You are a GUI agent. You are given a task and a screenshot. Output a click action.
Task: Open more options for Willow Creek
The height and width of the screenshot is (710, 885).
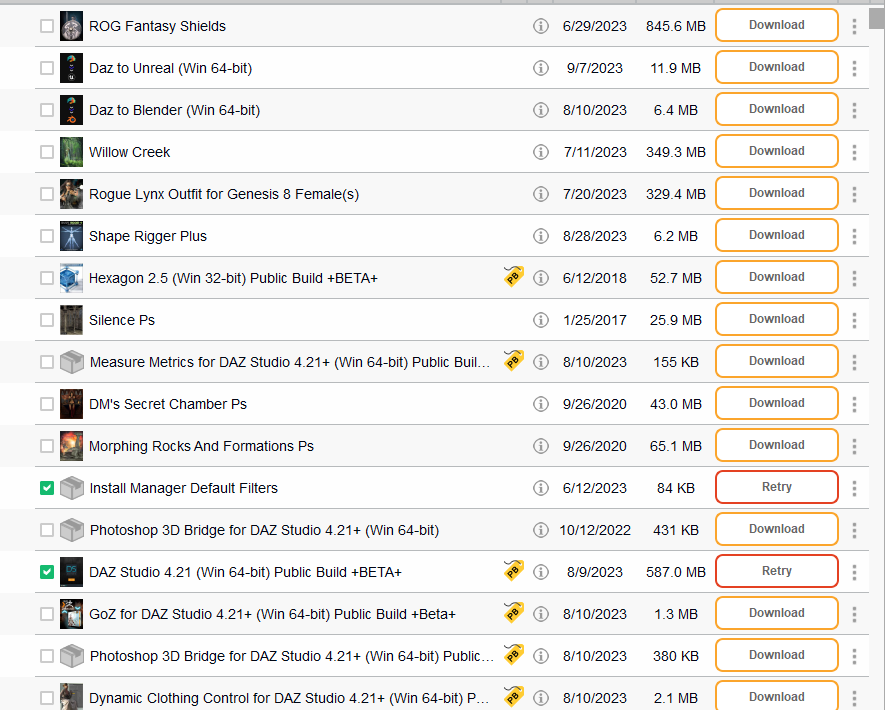click(x=854, y=152)
